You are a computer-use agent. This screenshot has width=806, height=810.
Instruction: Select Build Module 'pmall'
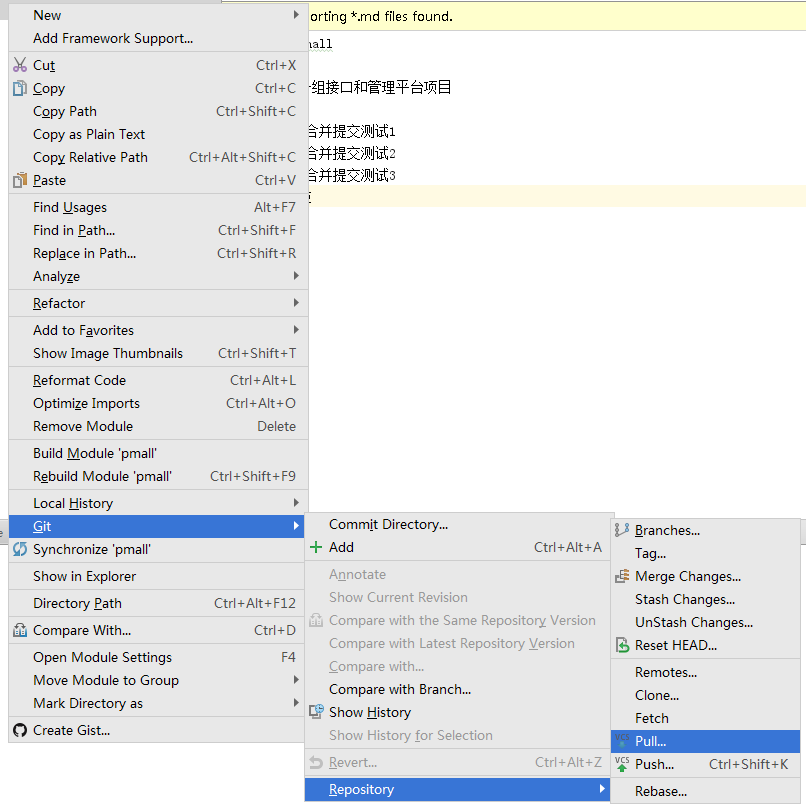[159, 453]
